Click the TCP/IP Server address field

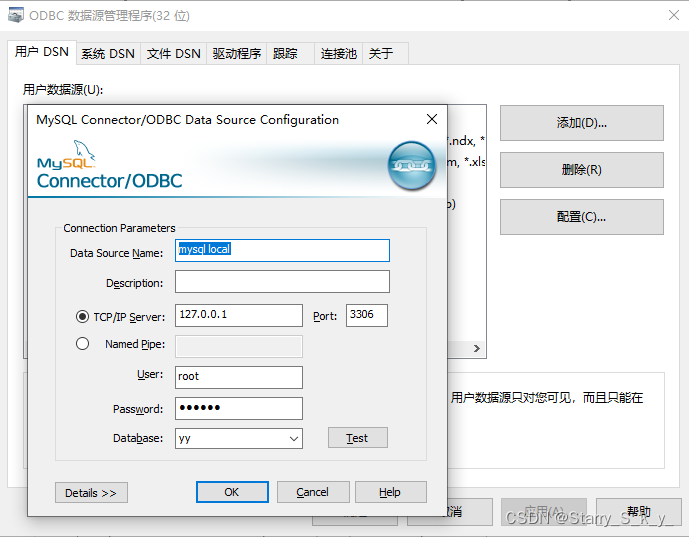pyautogui.click(x=239, y=316)
